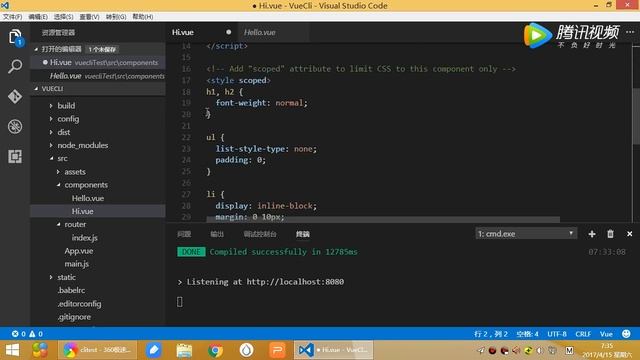Open the Edit (编辑) menu
The height and width of the screenshot is (360, 640).
click(x=38, y=17)
